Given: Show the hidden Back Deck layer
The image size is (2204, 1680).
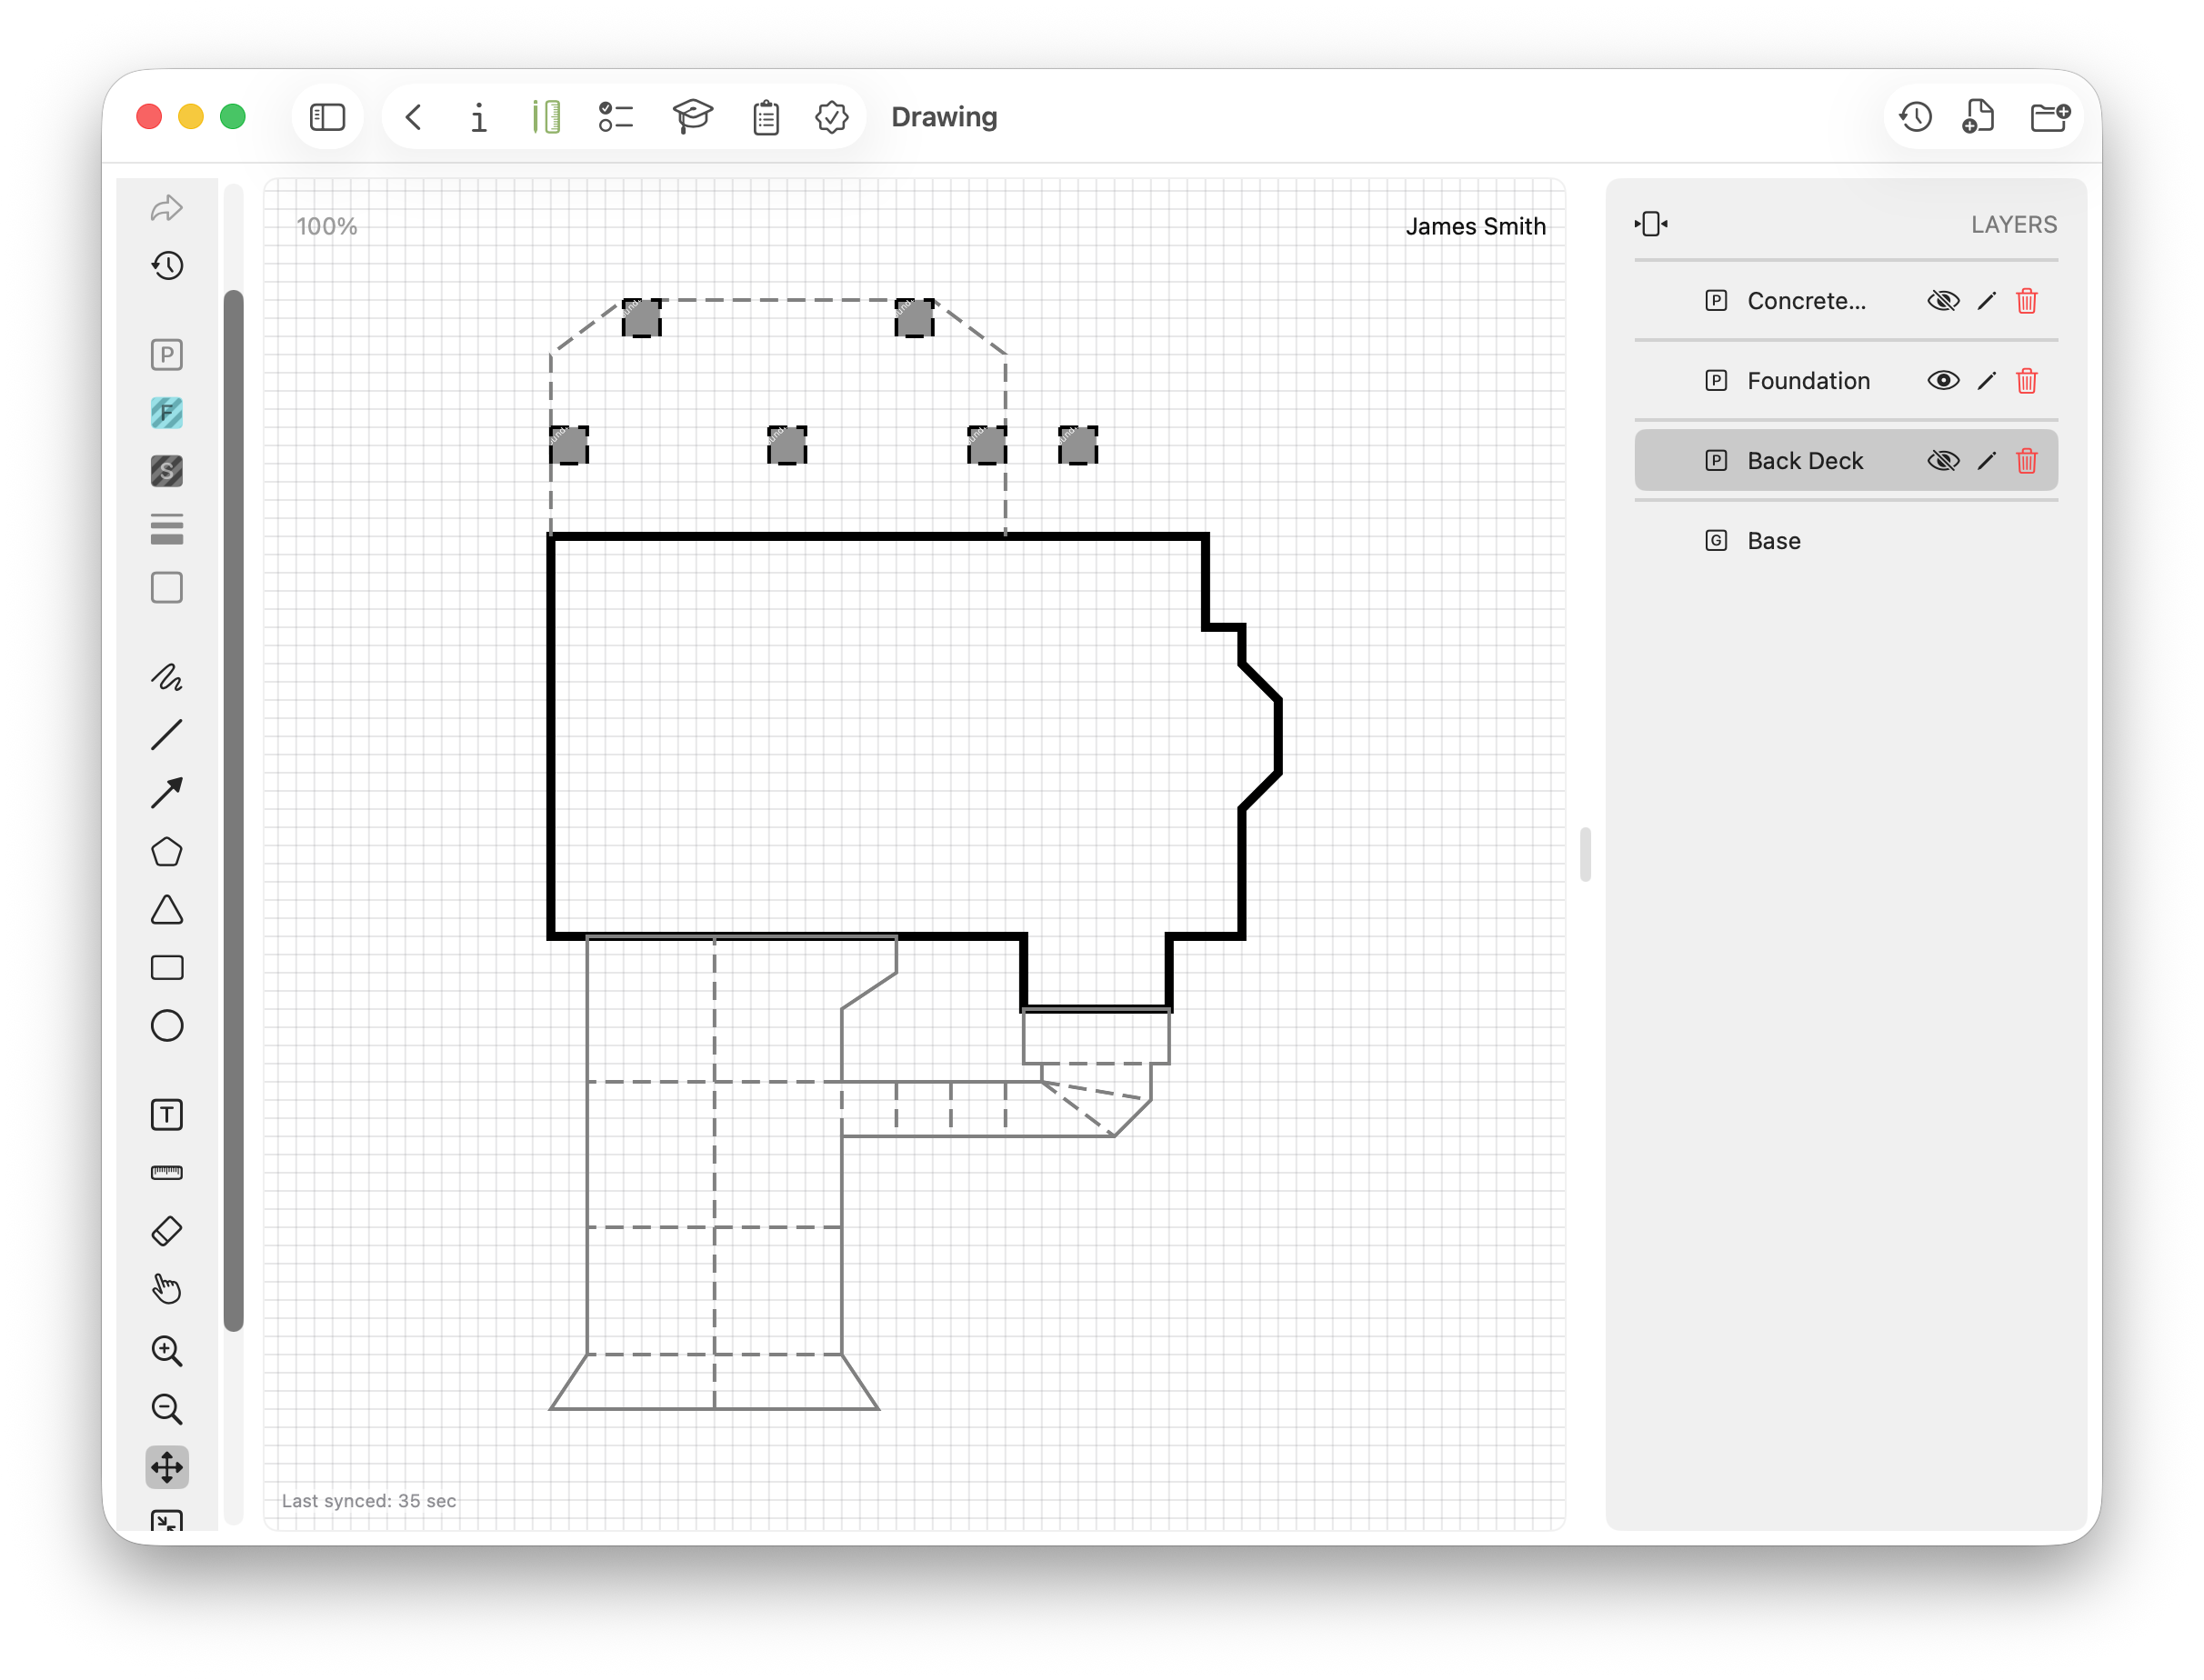Looking at the screenshot, I should [x=1943, y=461].
